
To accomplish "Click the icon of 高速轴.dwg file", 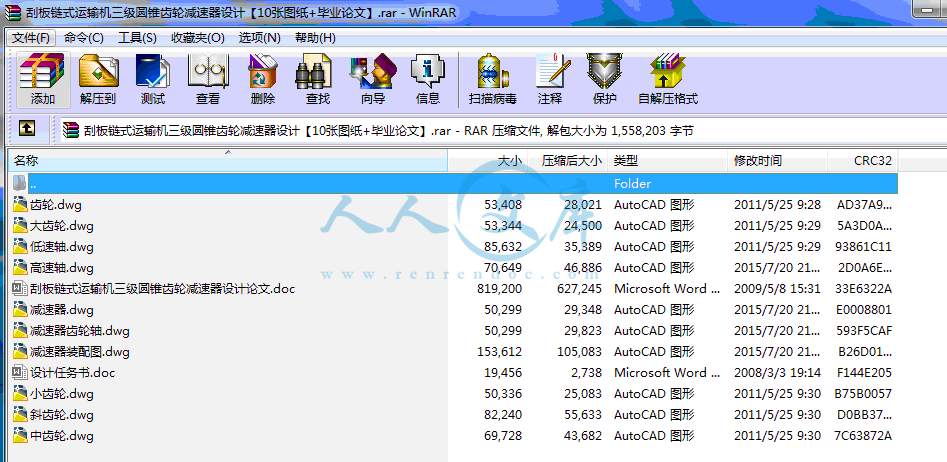I will tap(20, 268).
